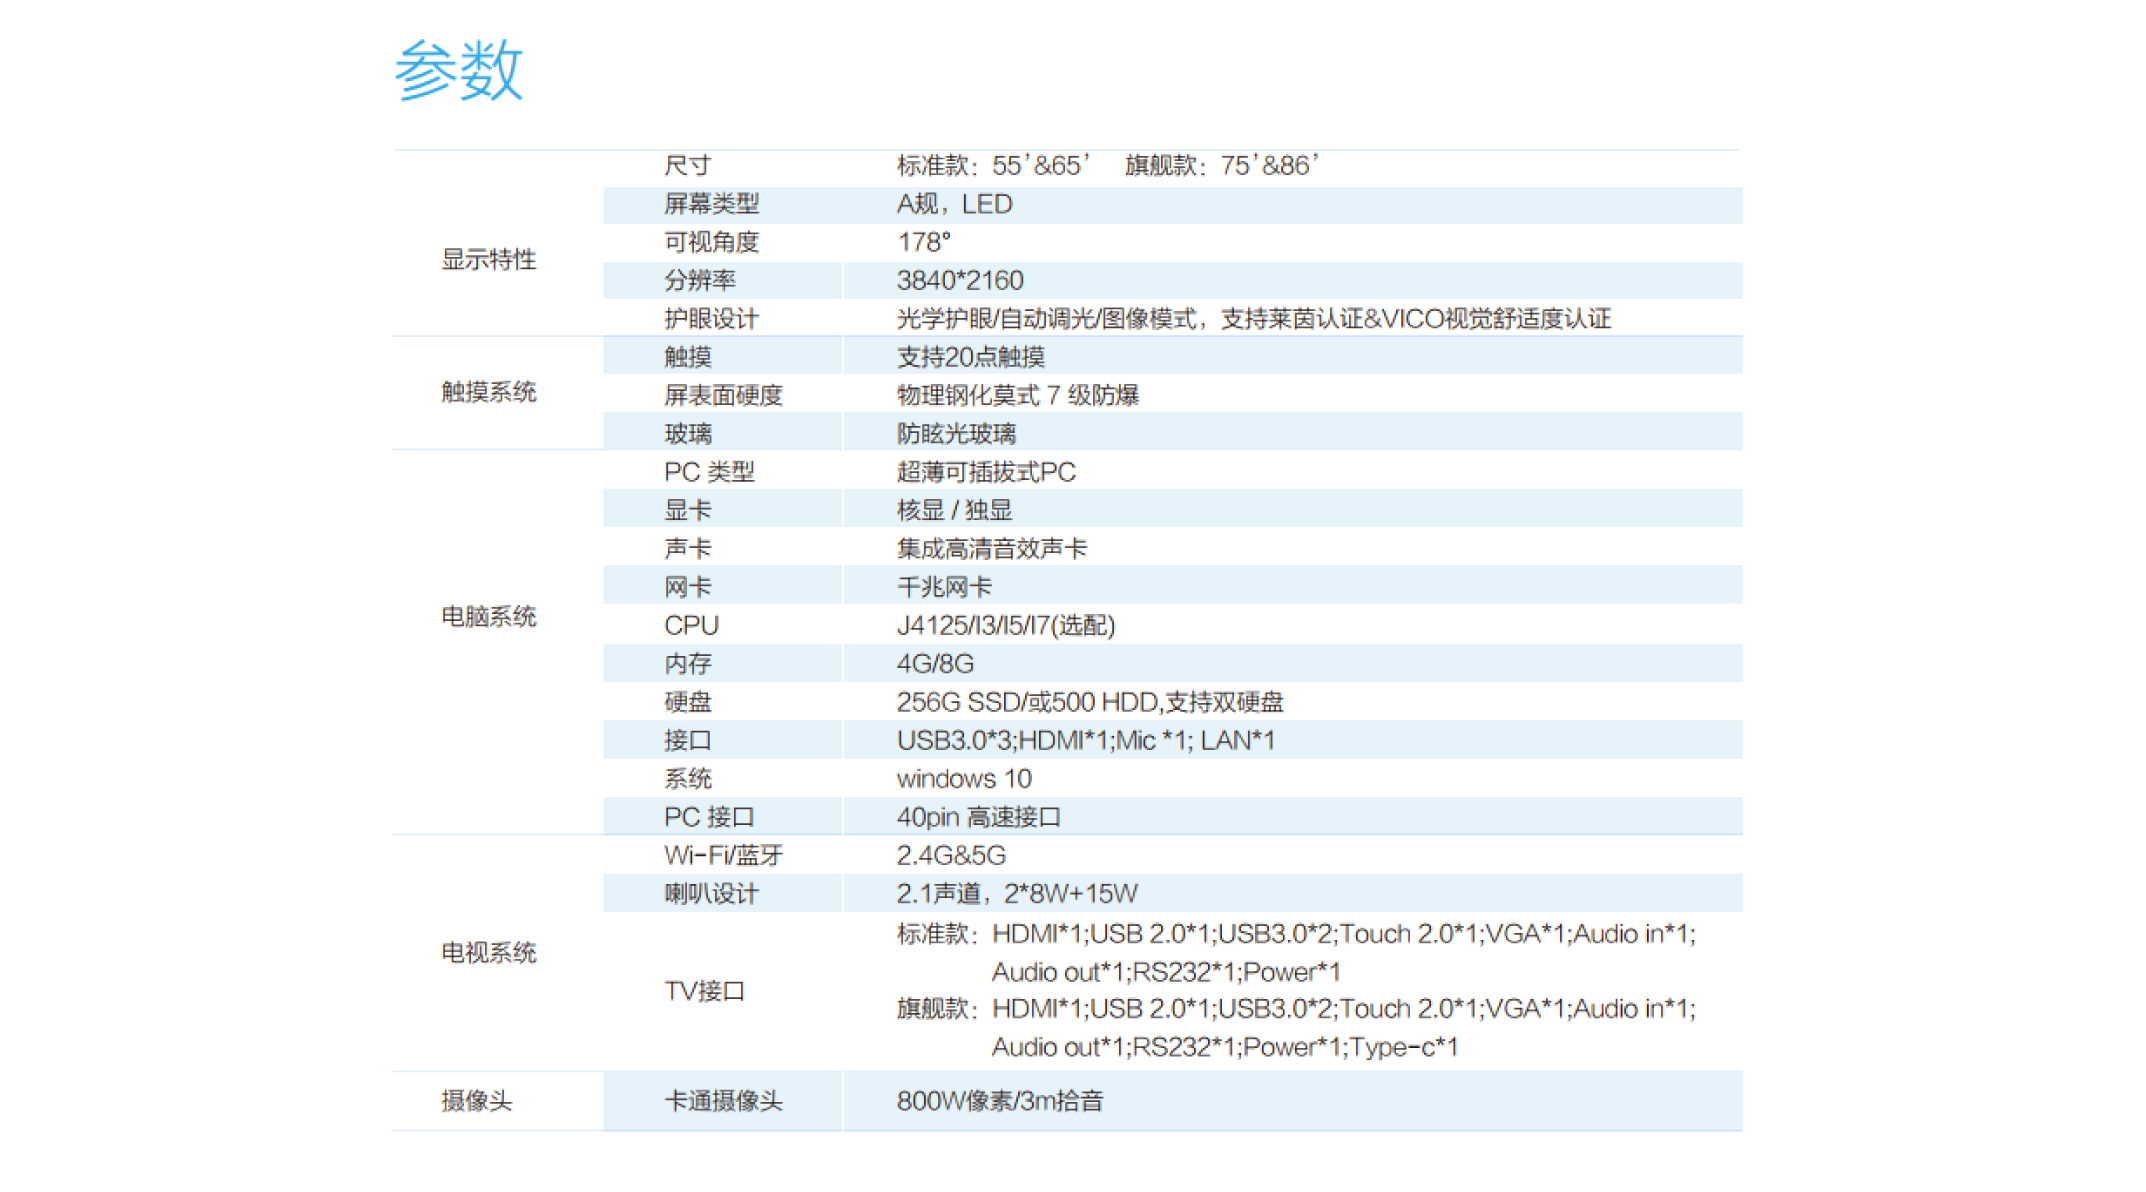Click the 2.1声道，2*8W+15W value

(x=1017, y=894)
